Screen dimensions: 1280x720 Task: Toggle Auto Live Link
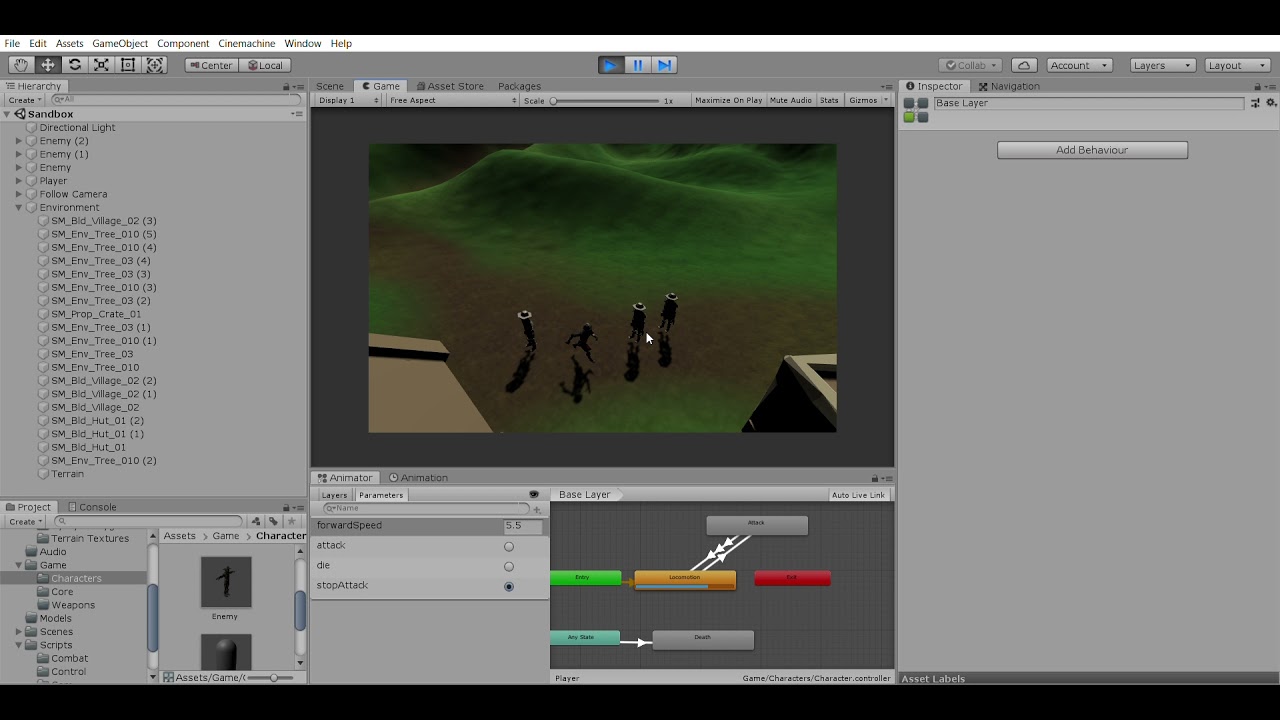click(x=858, y=495)
